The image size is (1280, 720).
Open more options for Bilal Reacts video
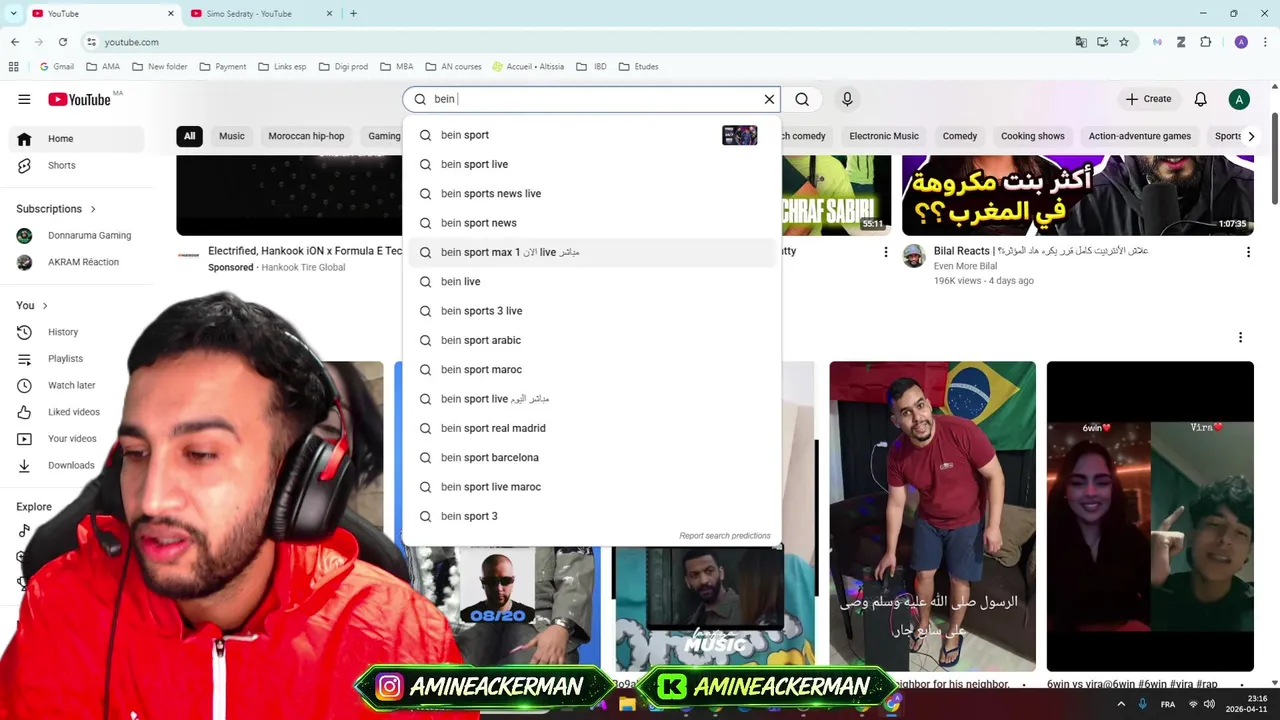(x=1248, y=252)
